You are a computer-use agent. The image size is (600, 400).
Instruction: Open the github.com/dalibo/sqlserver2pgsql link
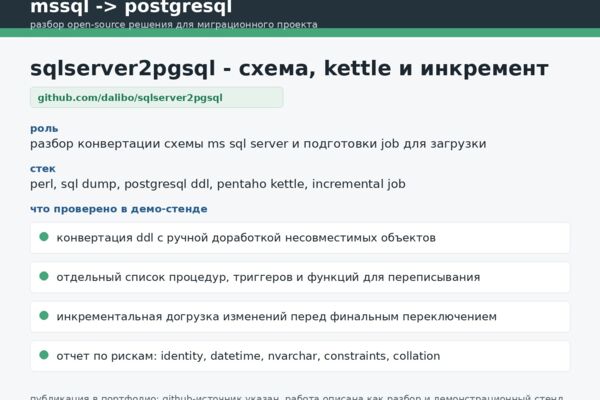[157, 98]
